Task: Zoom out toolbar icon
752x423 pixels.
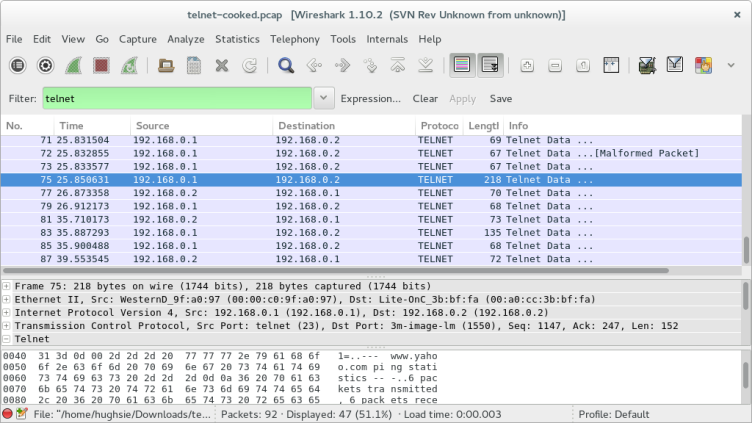Action: (555, 65)
